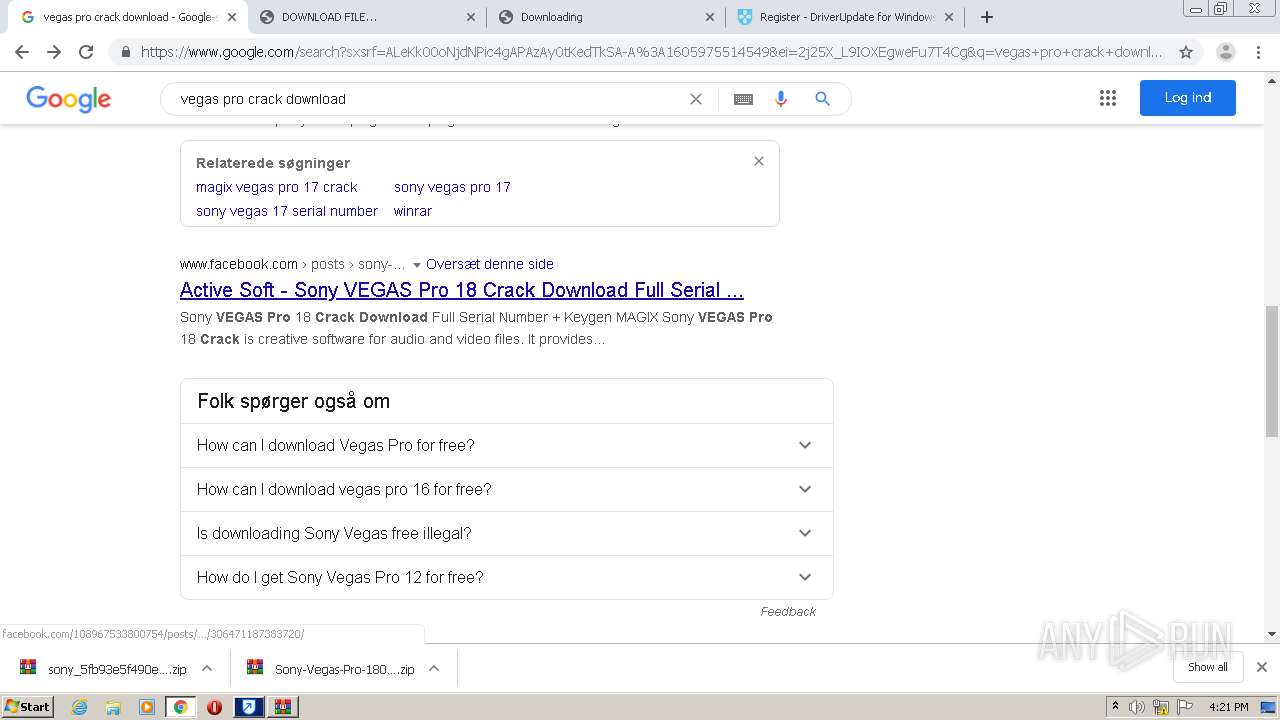Click the Feedback link under questions
The image size is (1280, 720).
788,611
